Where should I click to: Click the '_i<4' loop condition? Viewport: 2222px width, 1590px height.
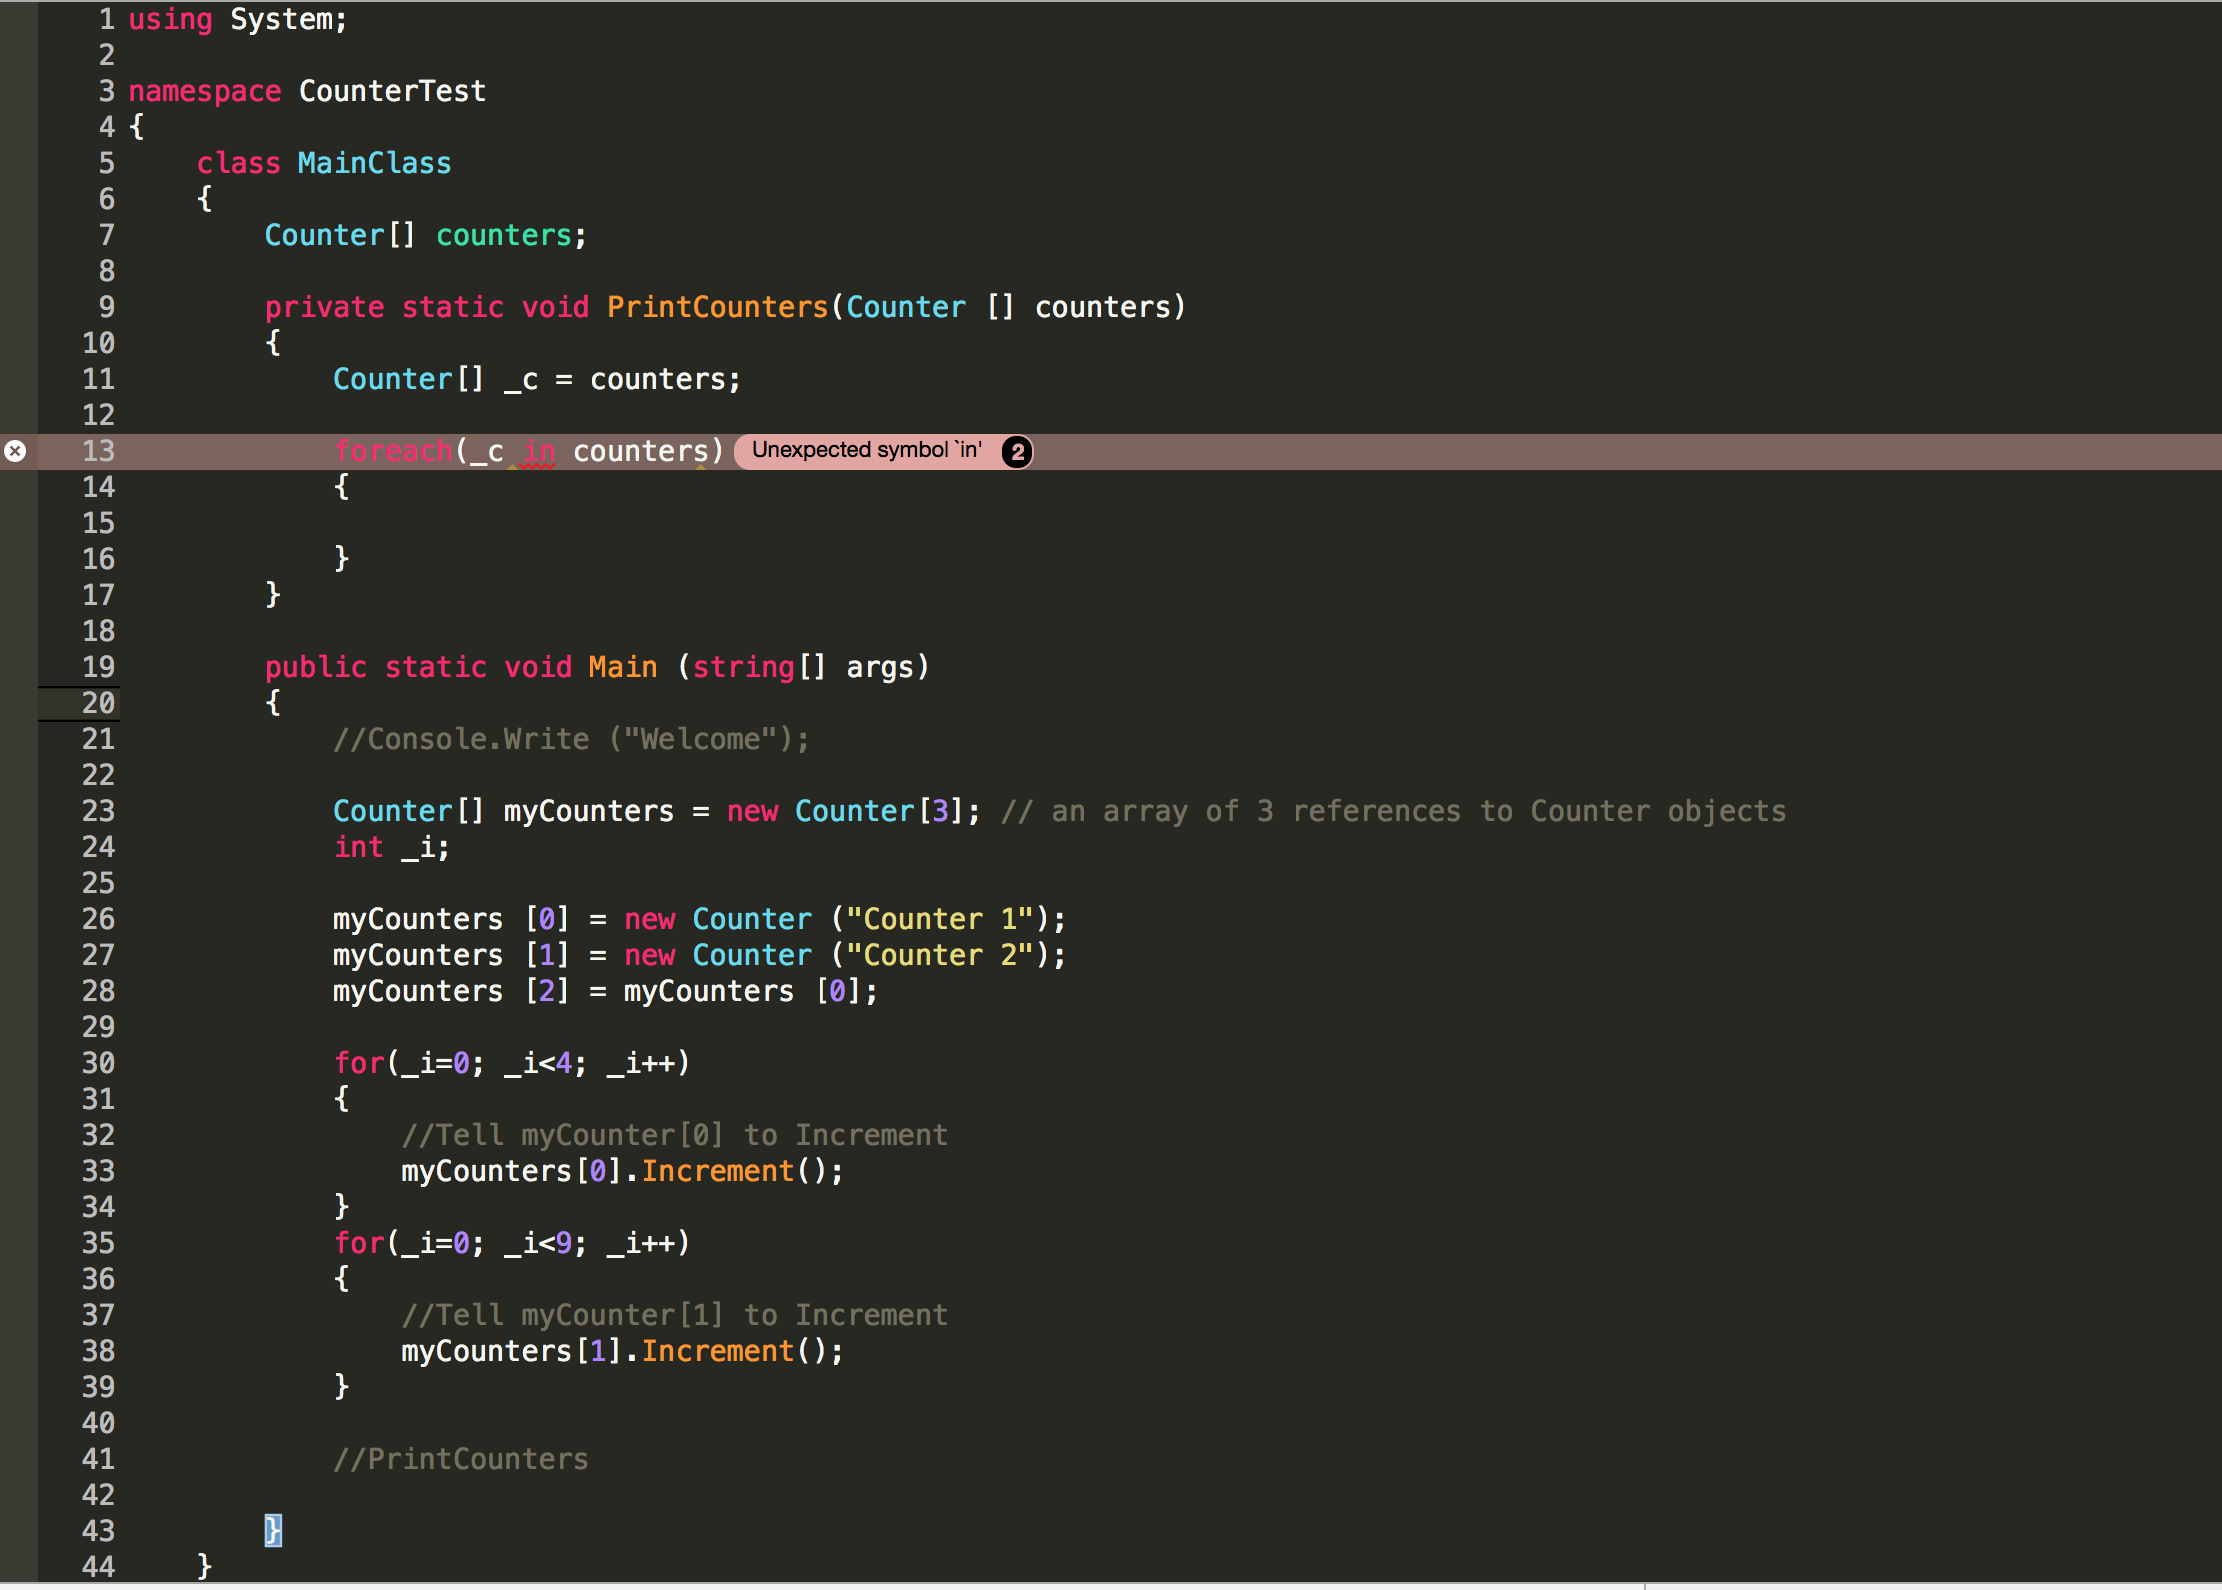coord(539,1063)
